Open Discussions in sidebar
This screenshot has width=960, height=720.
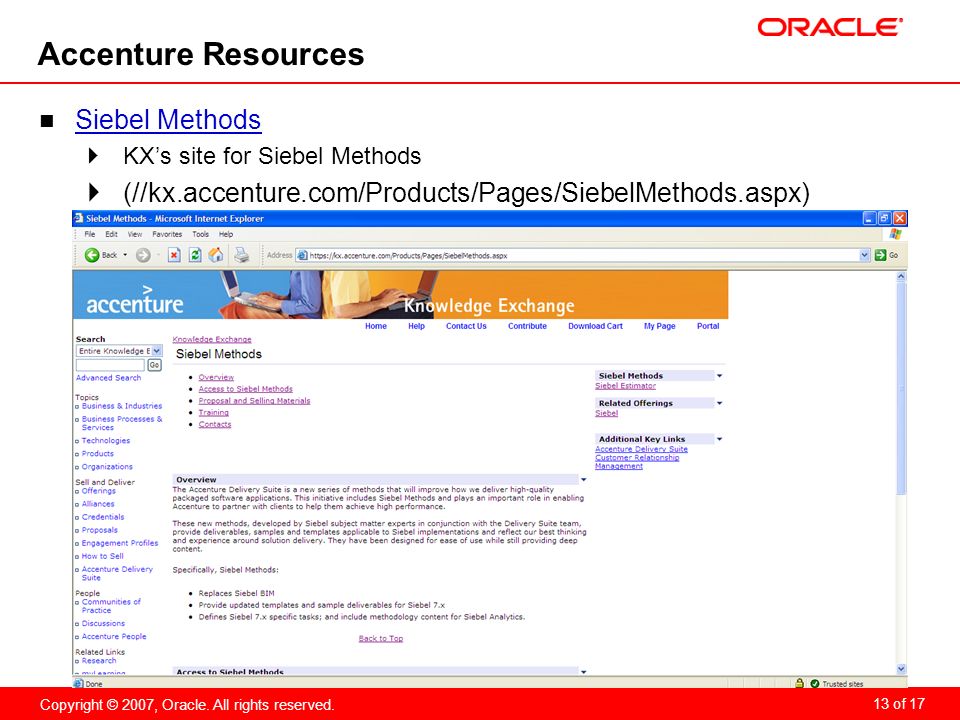pyautogui.click(x=103, y=623)
